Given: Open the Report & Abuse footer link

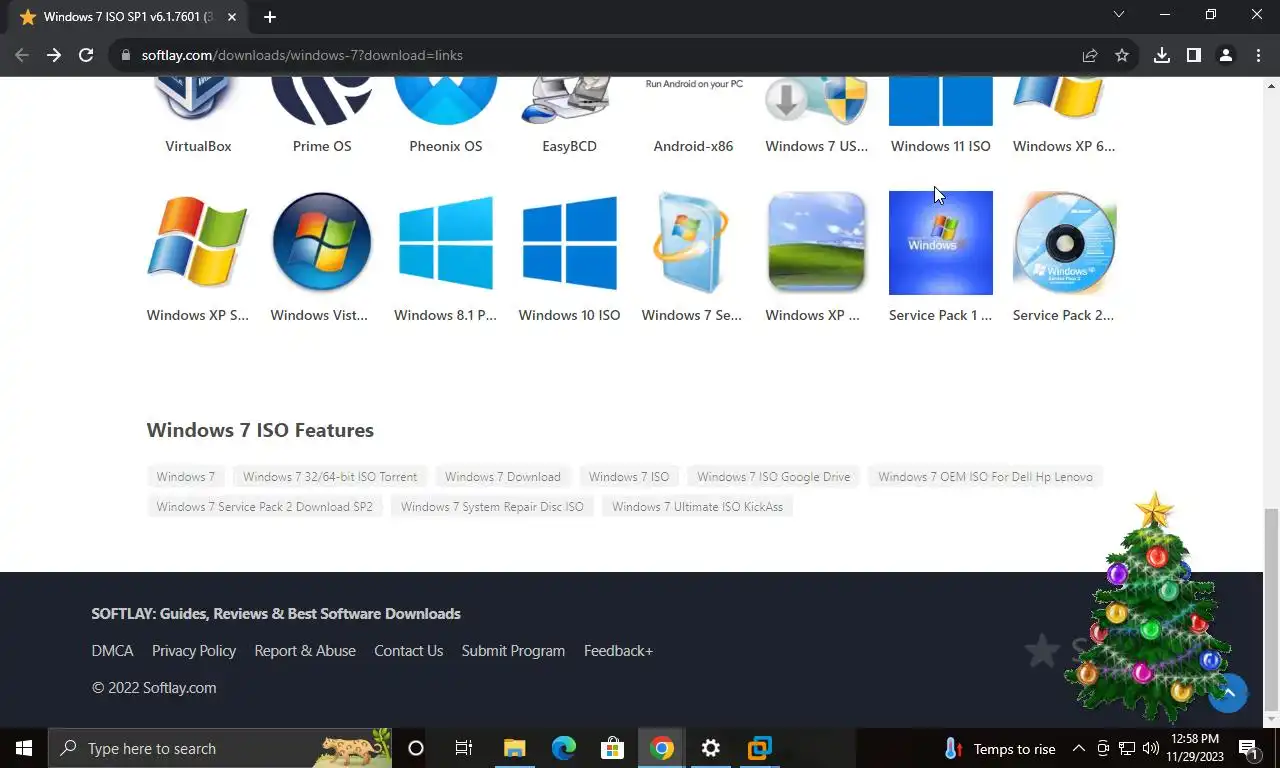Looking at the screenshot, I should [305, 651].
